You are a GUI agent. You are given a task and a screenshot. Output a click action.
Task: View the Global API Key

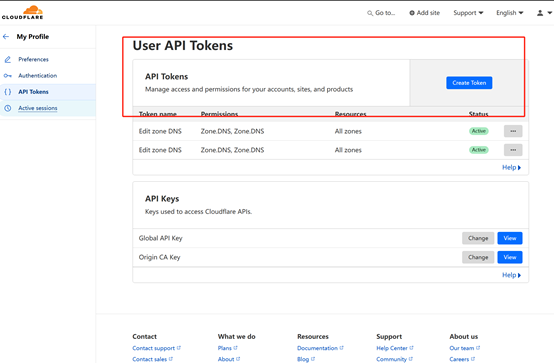coord(510,238)
